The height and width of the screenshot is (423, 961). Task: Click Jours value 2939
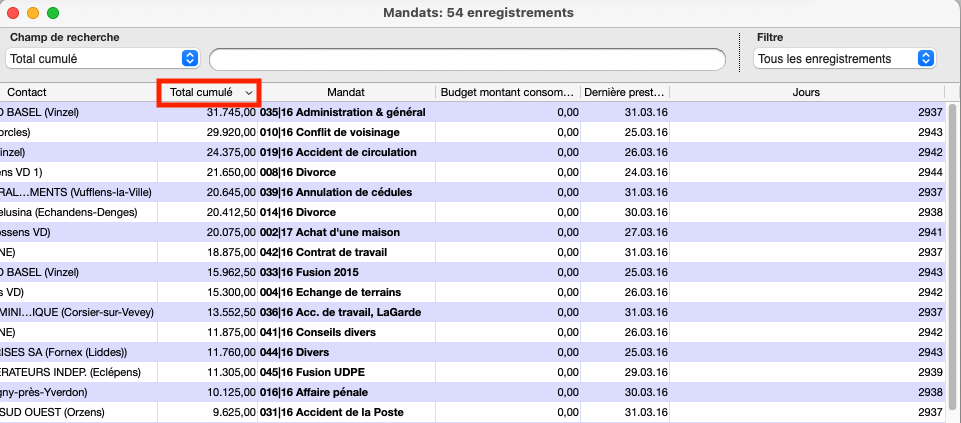930,372
